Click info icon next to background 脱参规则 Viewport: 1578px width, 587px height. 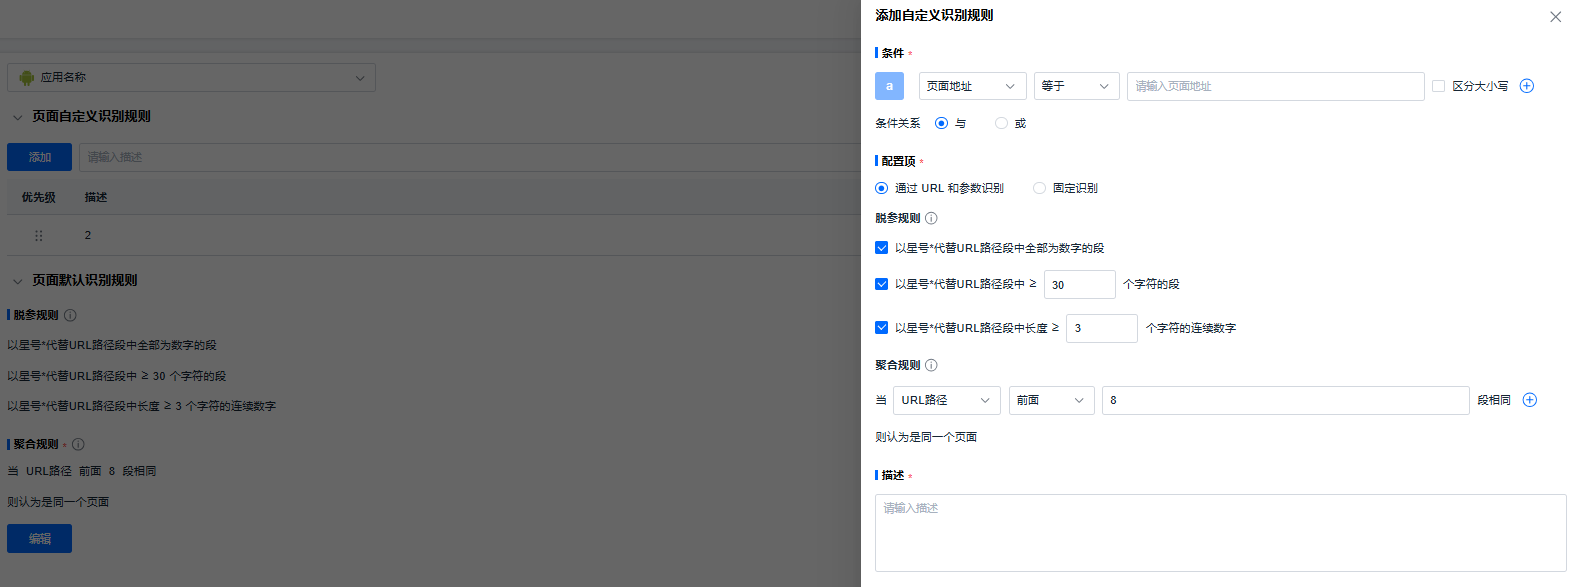[70, 315]
